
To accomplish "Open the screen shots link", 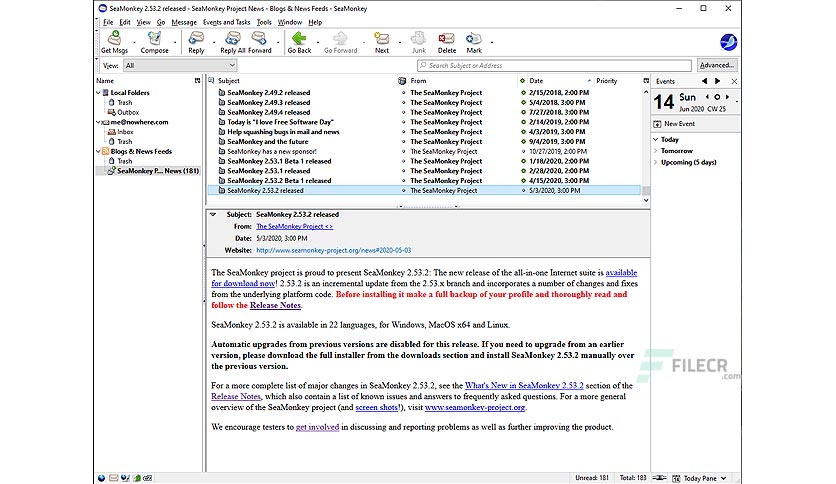I will [x=376, y=407].
